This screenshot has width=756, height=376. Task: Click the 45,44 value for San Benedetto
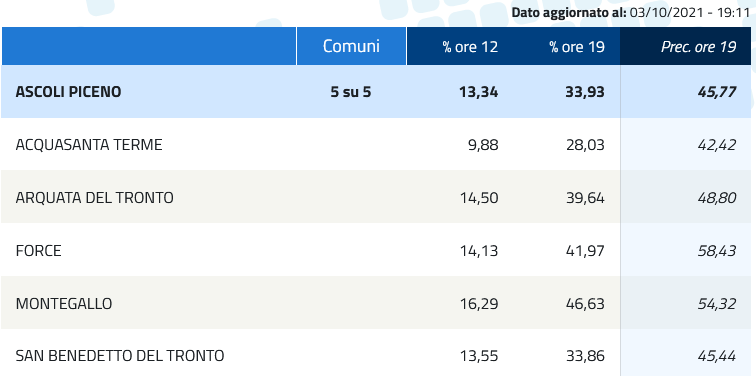(x=717, y=356)
